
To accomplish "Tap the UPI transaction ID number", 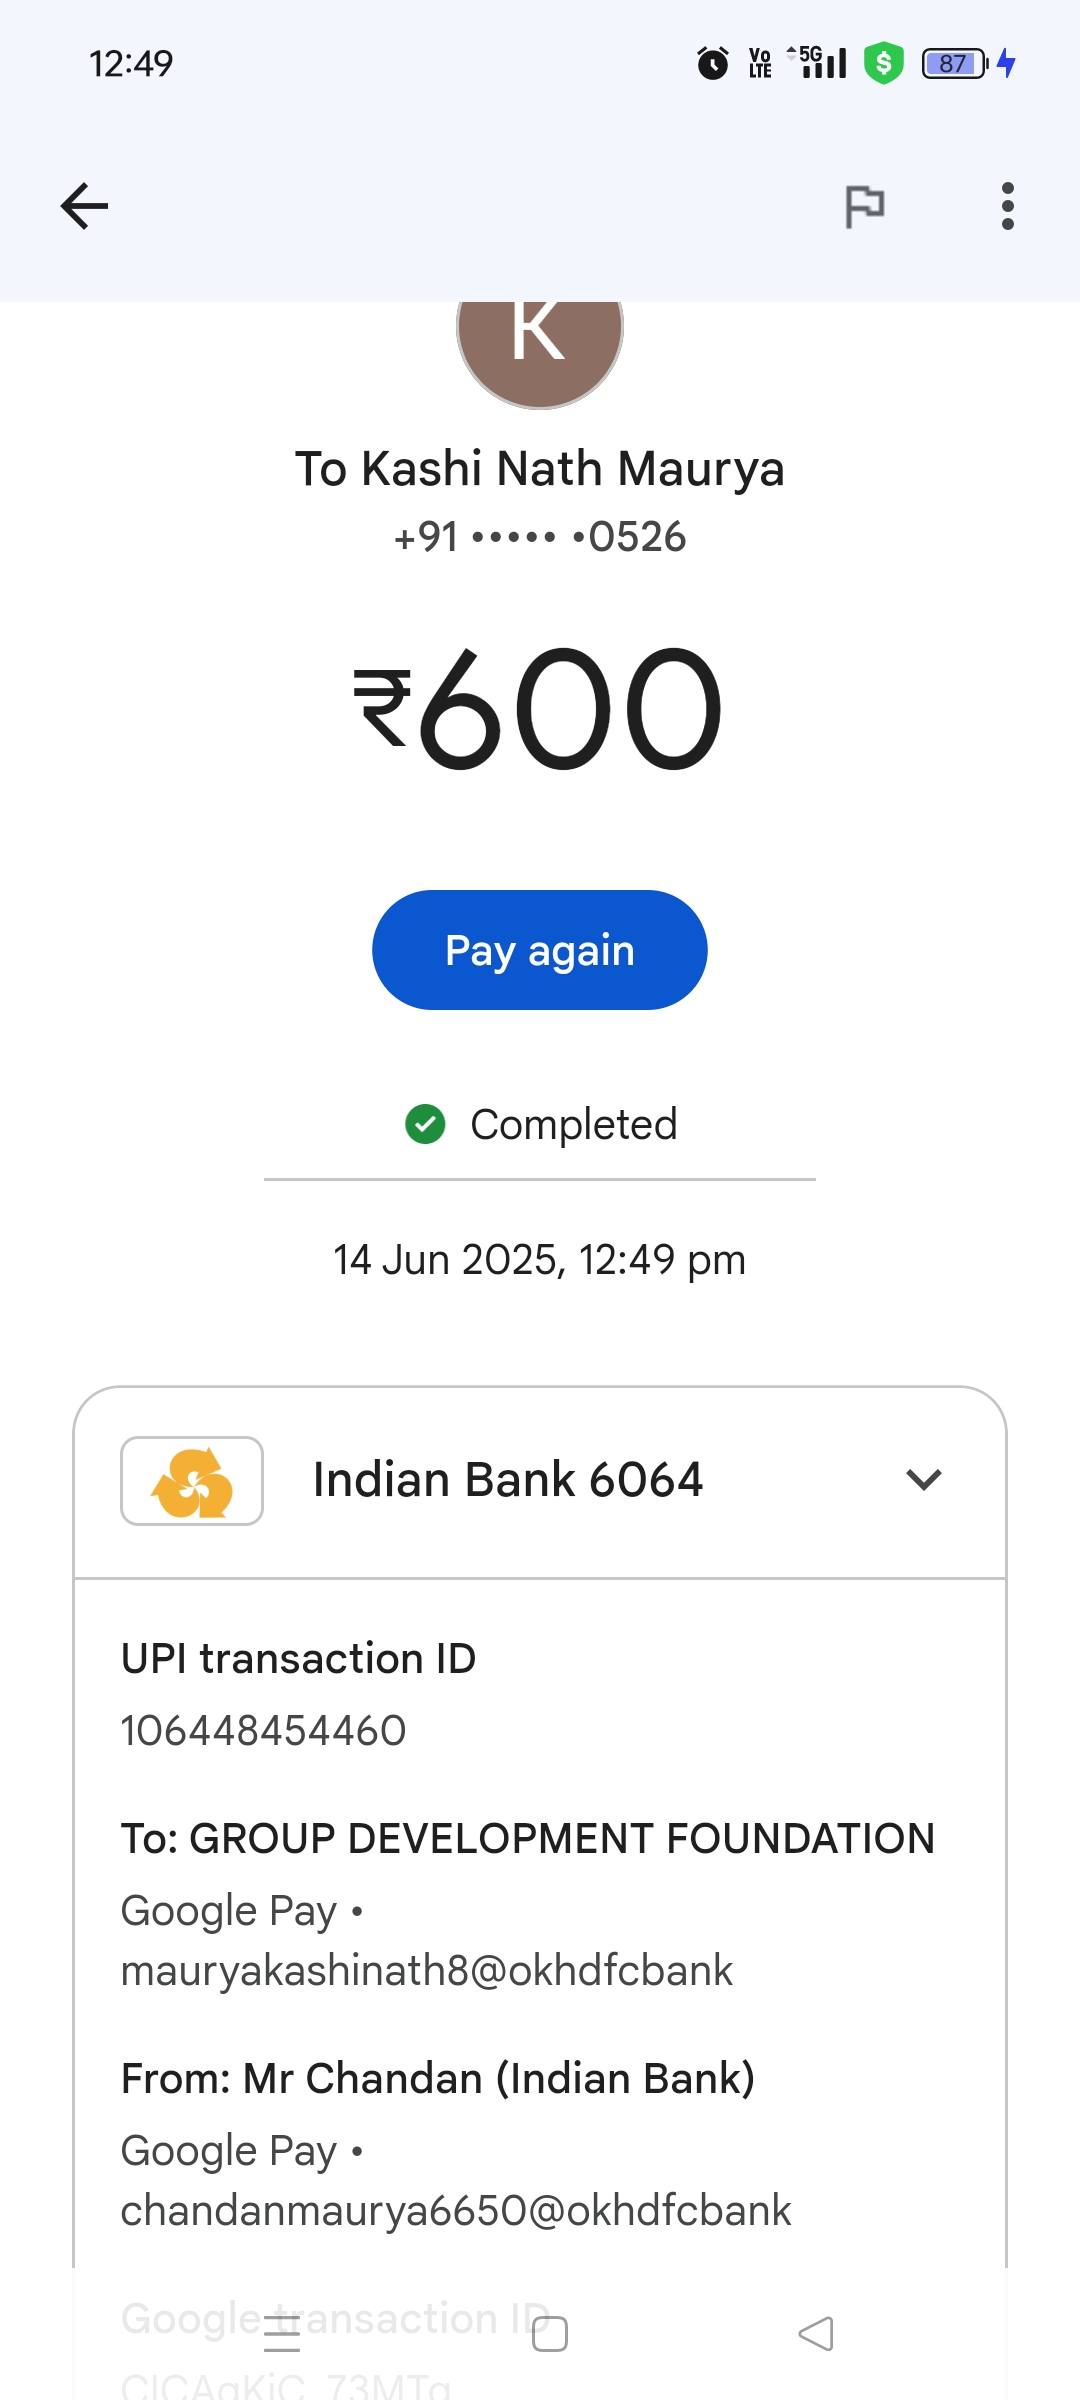I will (263, 1730).
